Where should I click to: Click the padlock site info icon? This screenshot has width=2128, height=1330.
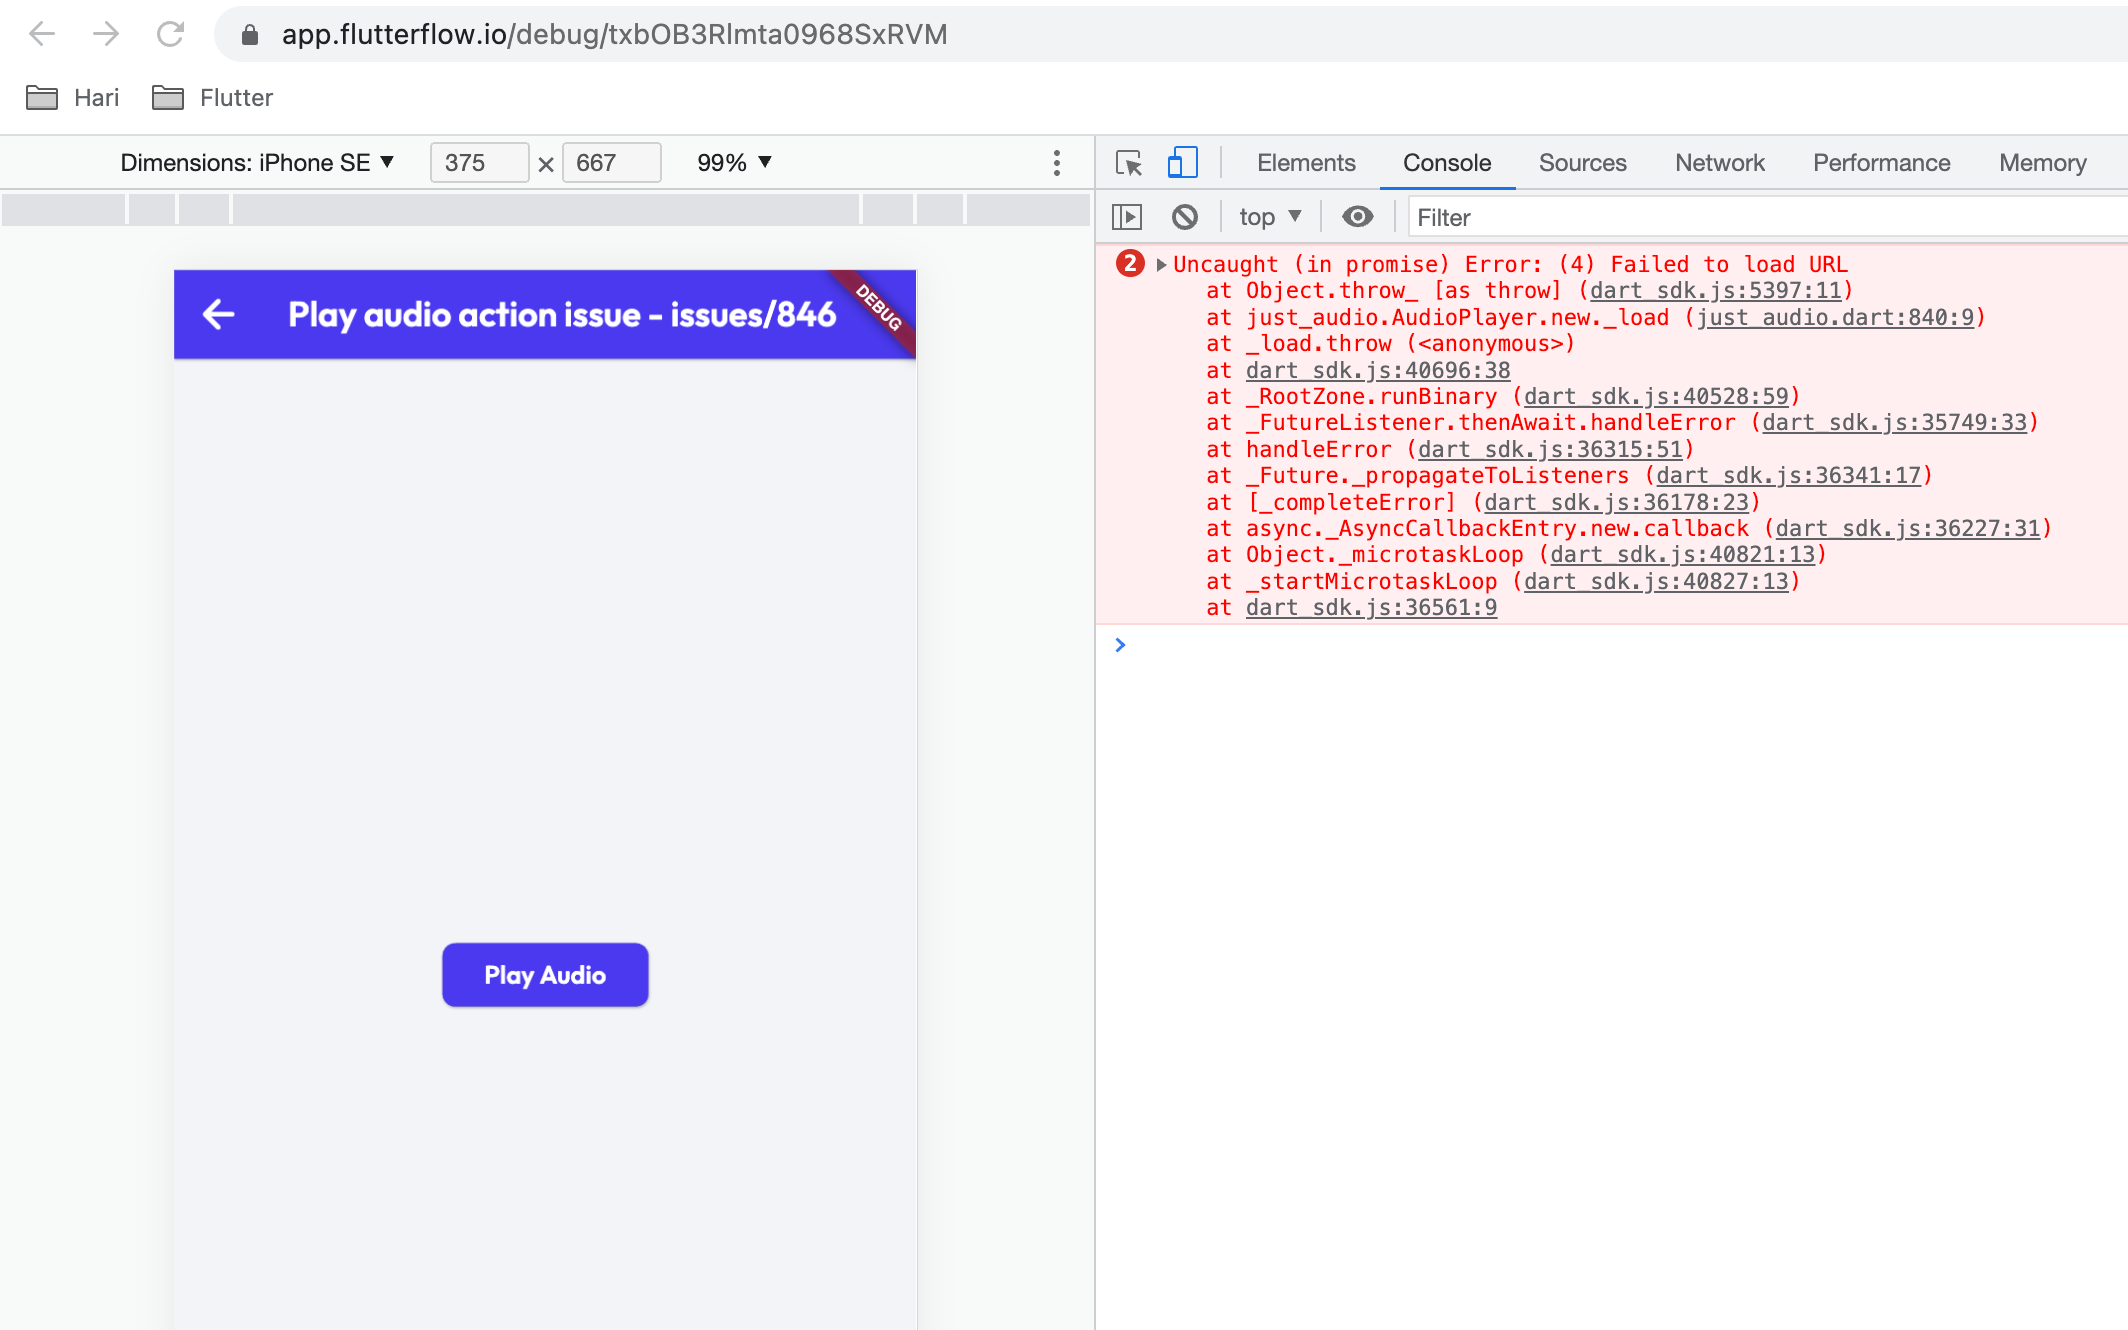pyautogui.click(x=250, y=35)
